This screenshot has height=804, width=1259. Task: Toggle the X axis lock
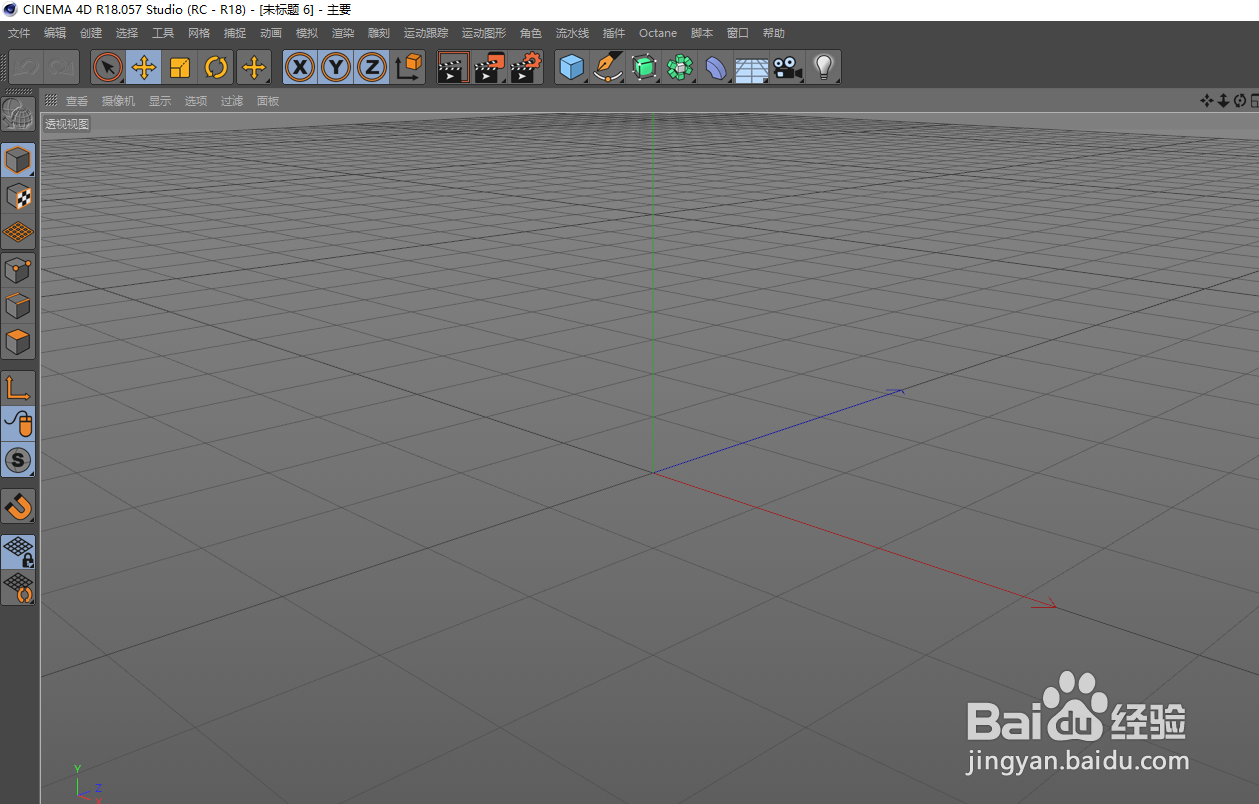(300, 67)
